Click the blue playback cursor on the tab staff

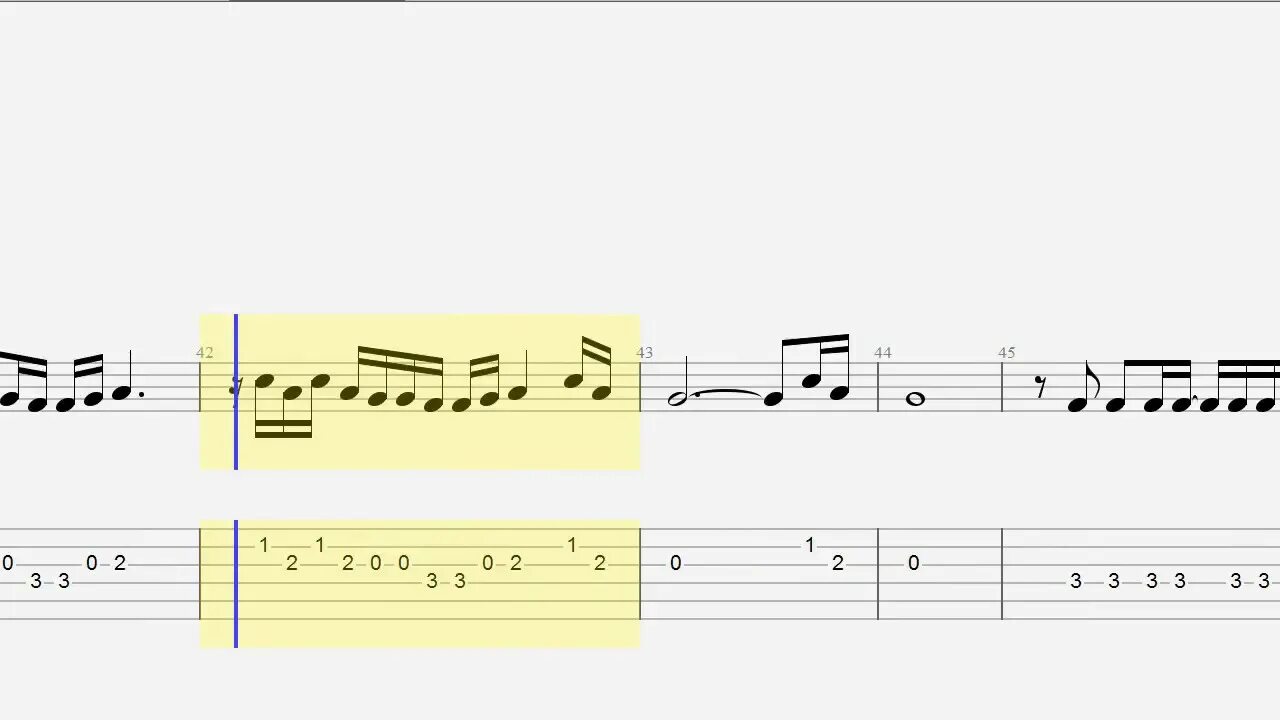coord(236,584)
